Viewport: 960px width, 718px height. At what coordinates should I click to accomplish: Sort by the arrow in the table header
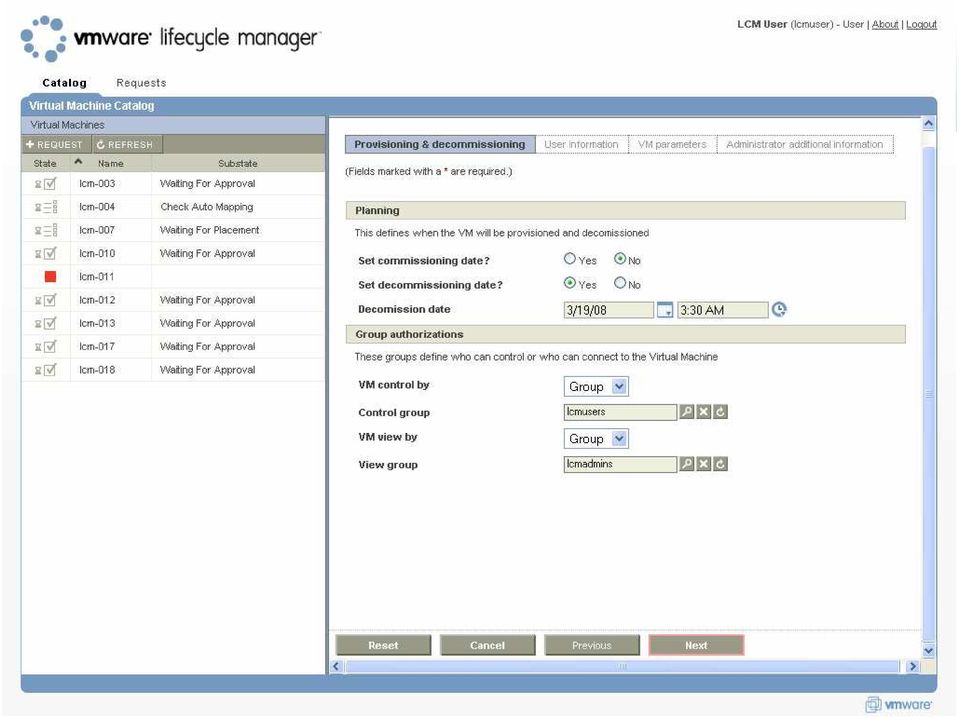[x=78, y=162]
